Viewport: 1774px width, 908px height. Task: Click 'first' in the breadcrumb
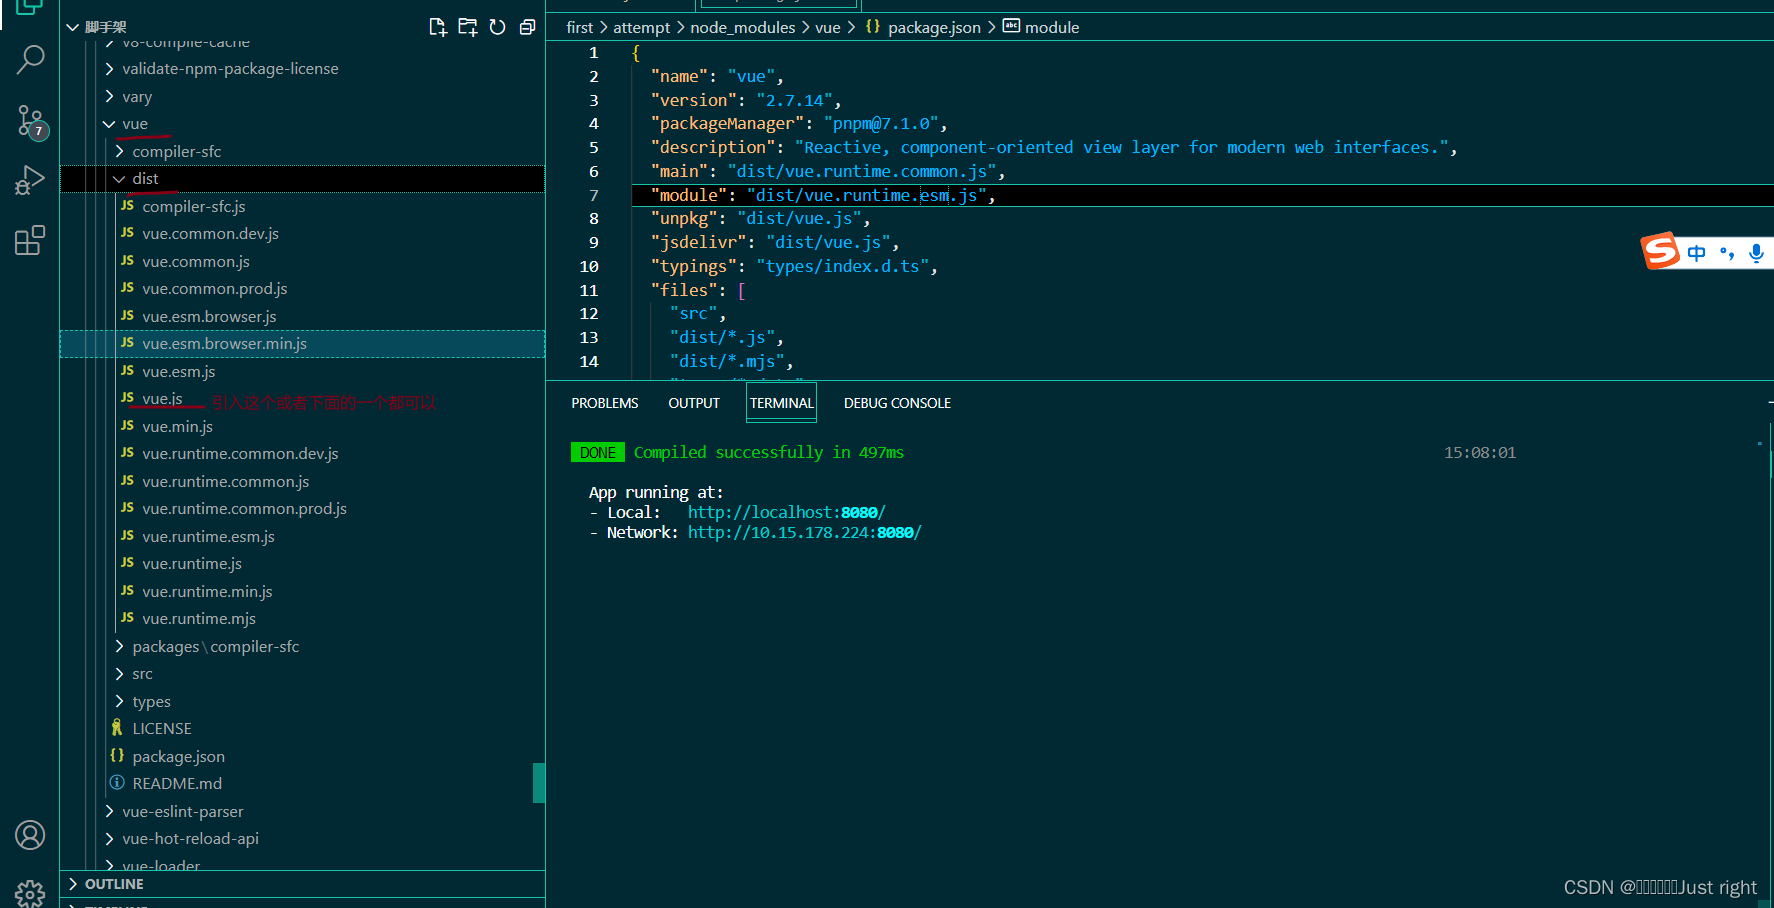[x=580, y=27]
